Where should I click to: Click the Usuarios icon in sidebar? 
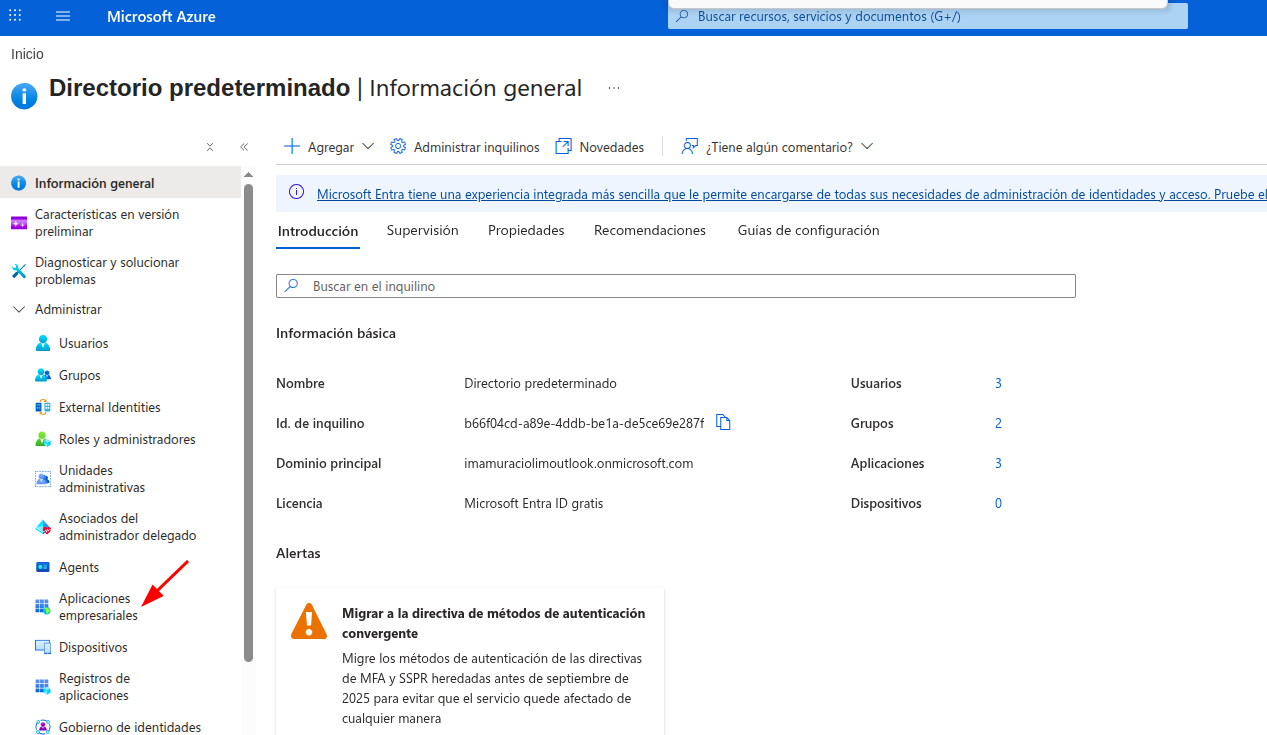43,343
